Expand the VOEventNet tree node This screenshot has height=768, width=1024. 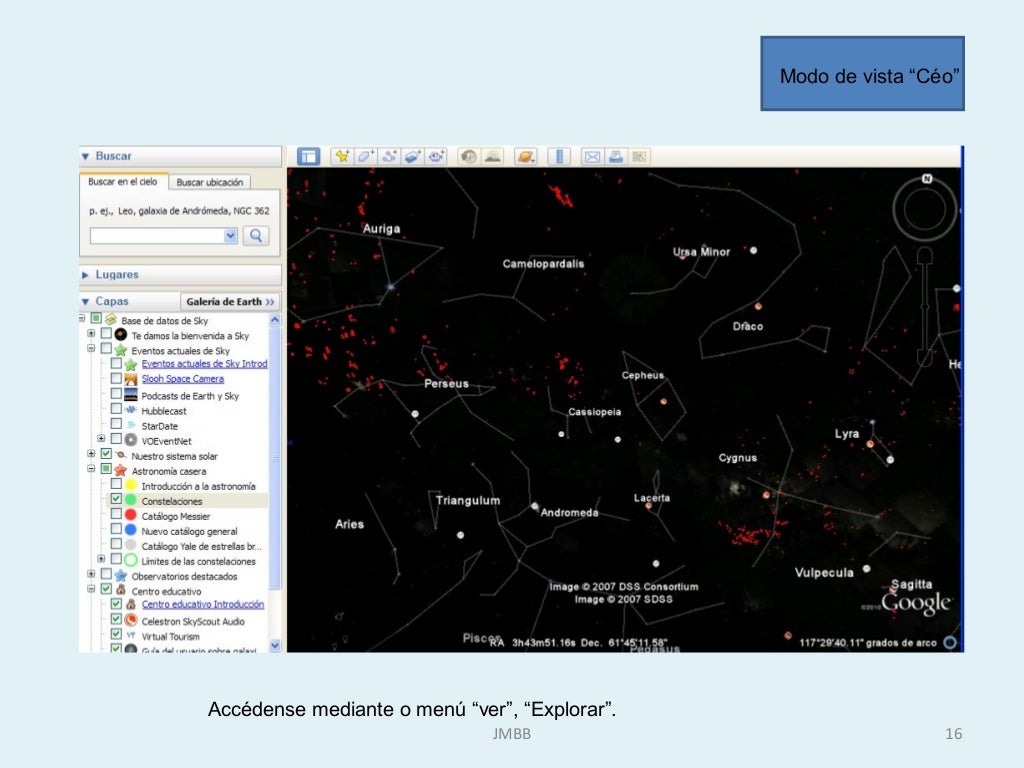(101, 439)
